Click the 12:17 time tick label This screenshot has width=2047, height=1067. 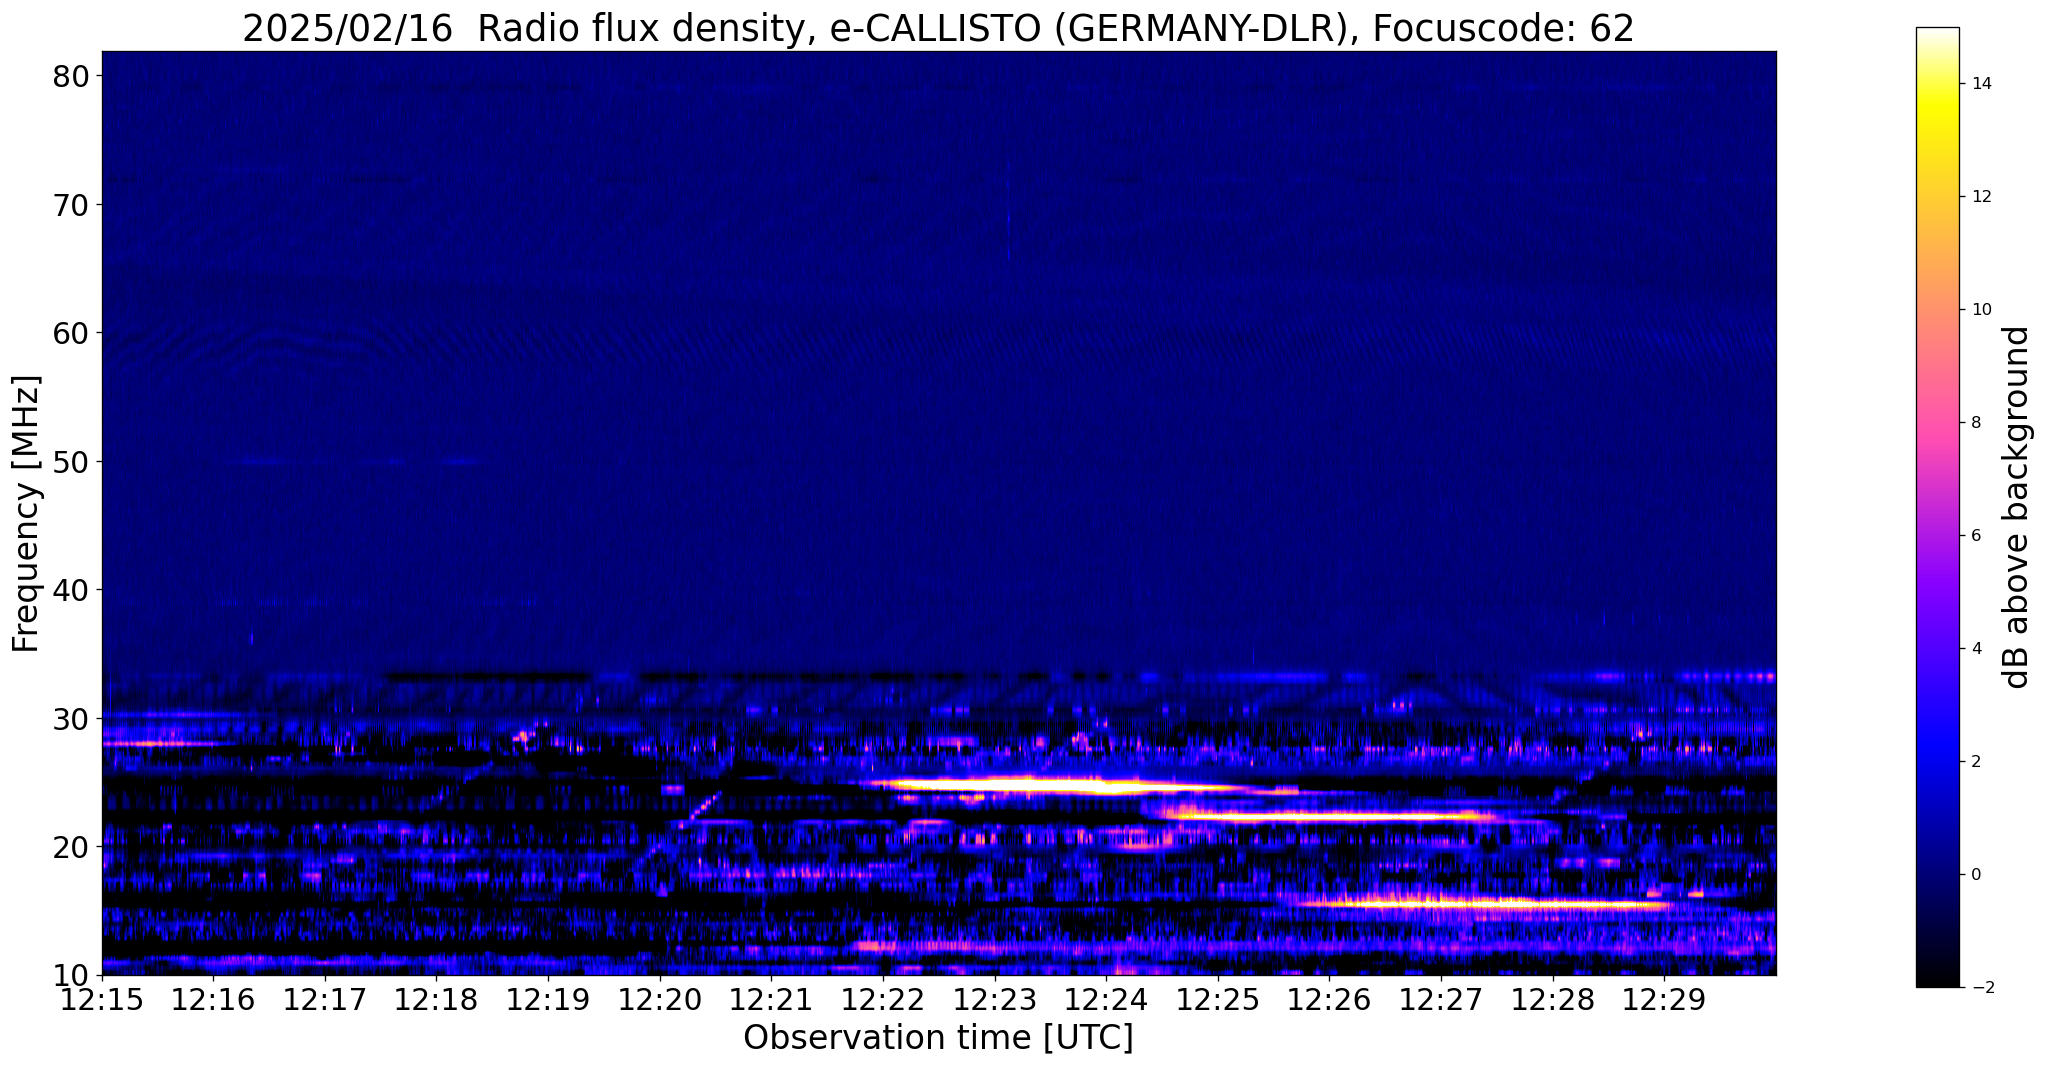(325, 1000)
